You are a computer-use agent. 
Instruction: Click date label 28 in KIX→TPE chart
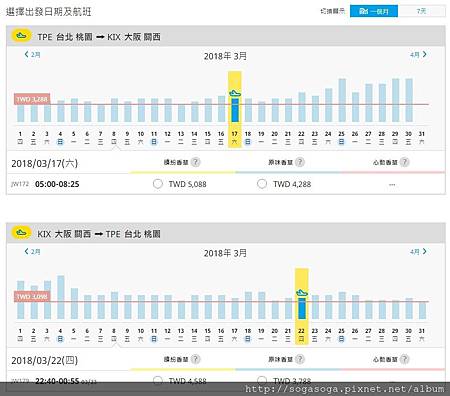pos(382,331)
